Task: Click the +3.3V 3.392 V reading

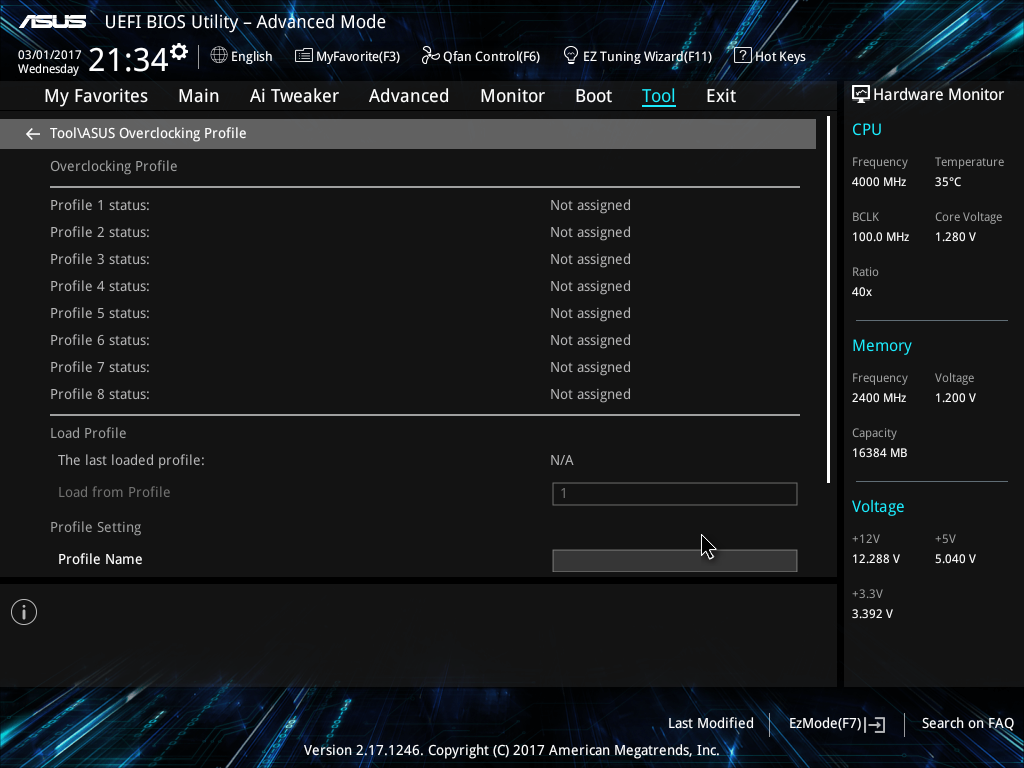Action: click(x=872, y=614)
